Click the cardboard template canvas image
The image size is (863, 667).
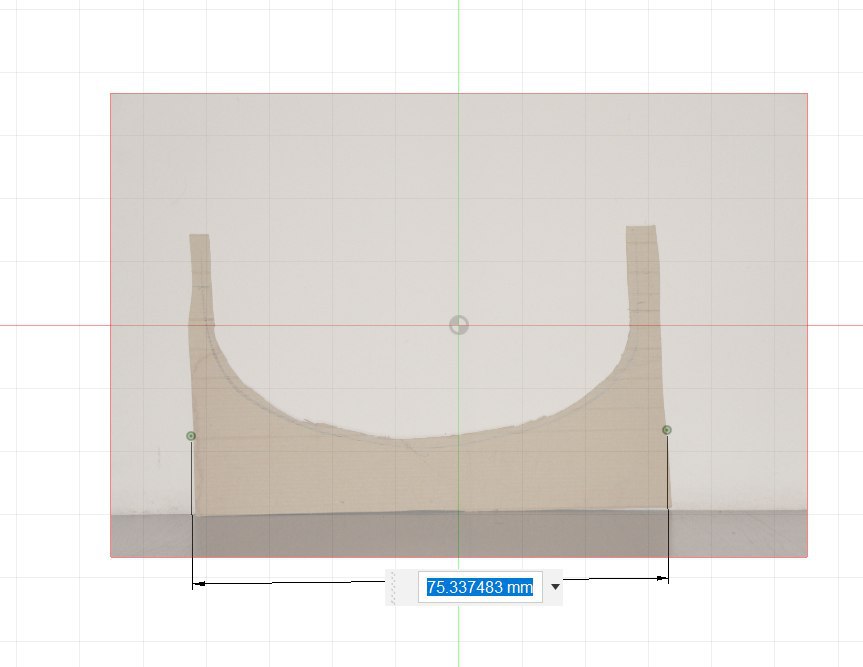tap(459, 325)
